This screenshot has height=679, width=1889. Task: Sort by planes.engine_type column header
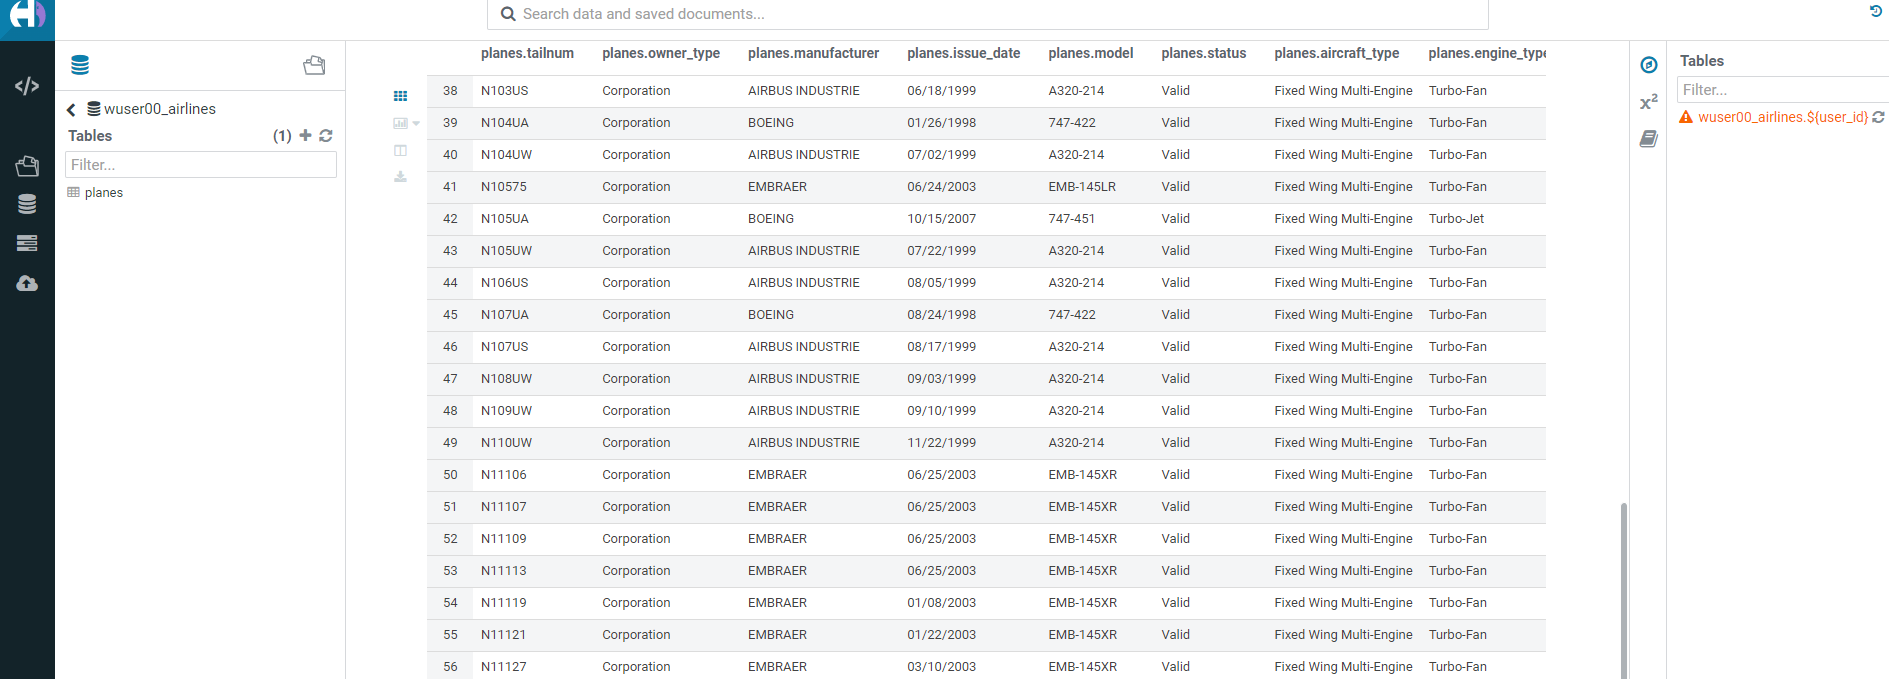pyautogui.click(x=1487, y=53)
